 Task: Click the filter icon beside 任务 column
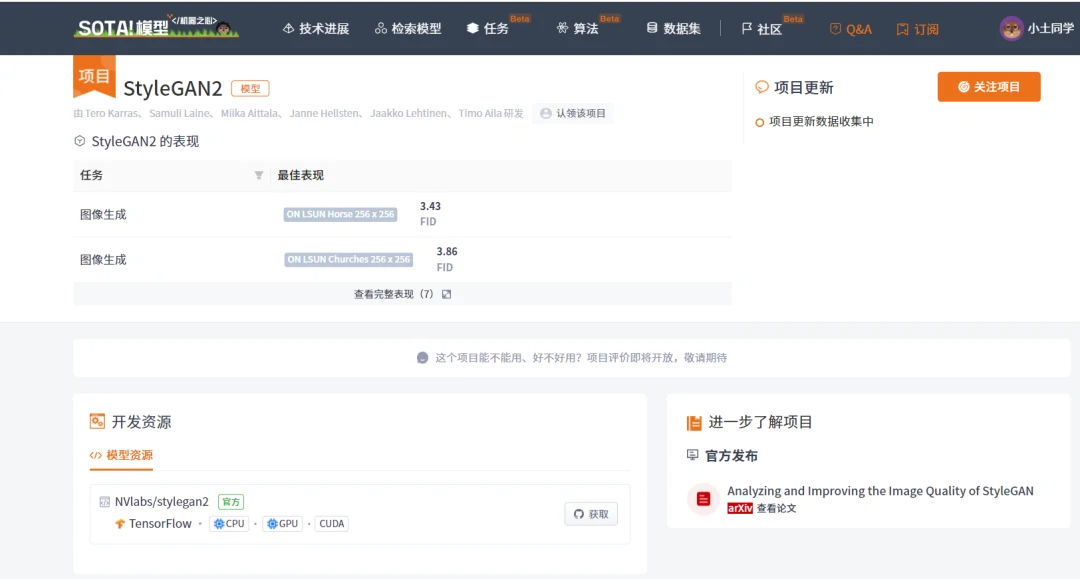tap(259, 175)
